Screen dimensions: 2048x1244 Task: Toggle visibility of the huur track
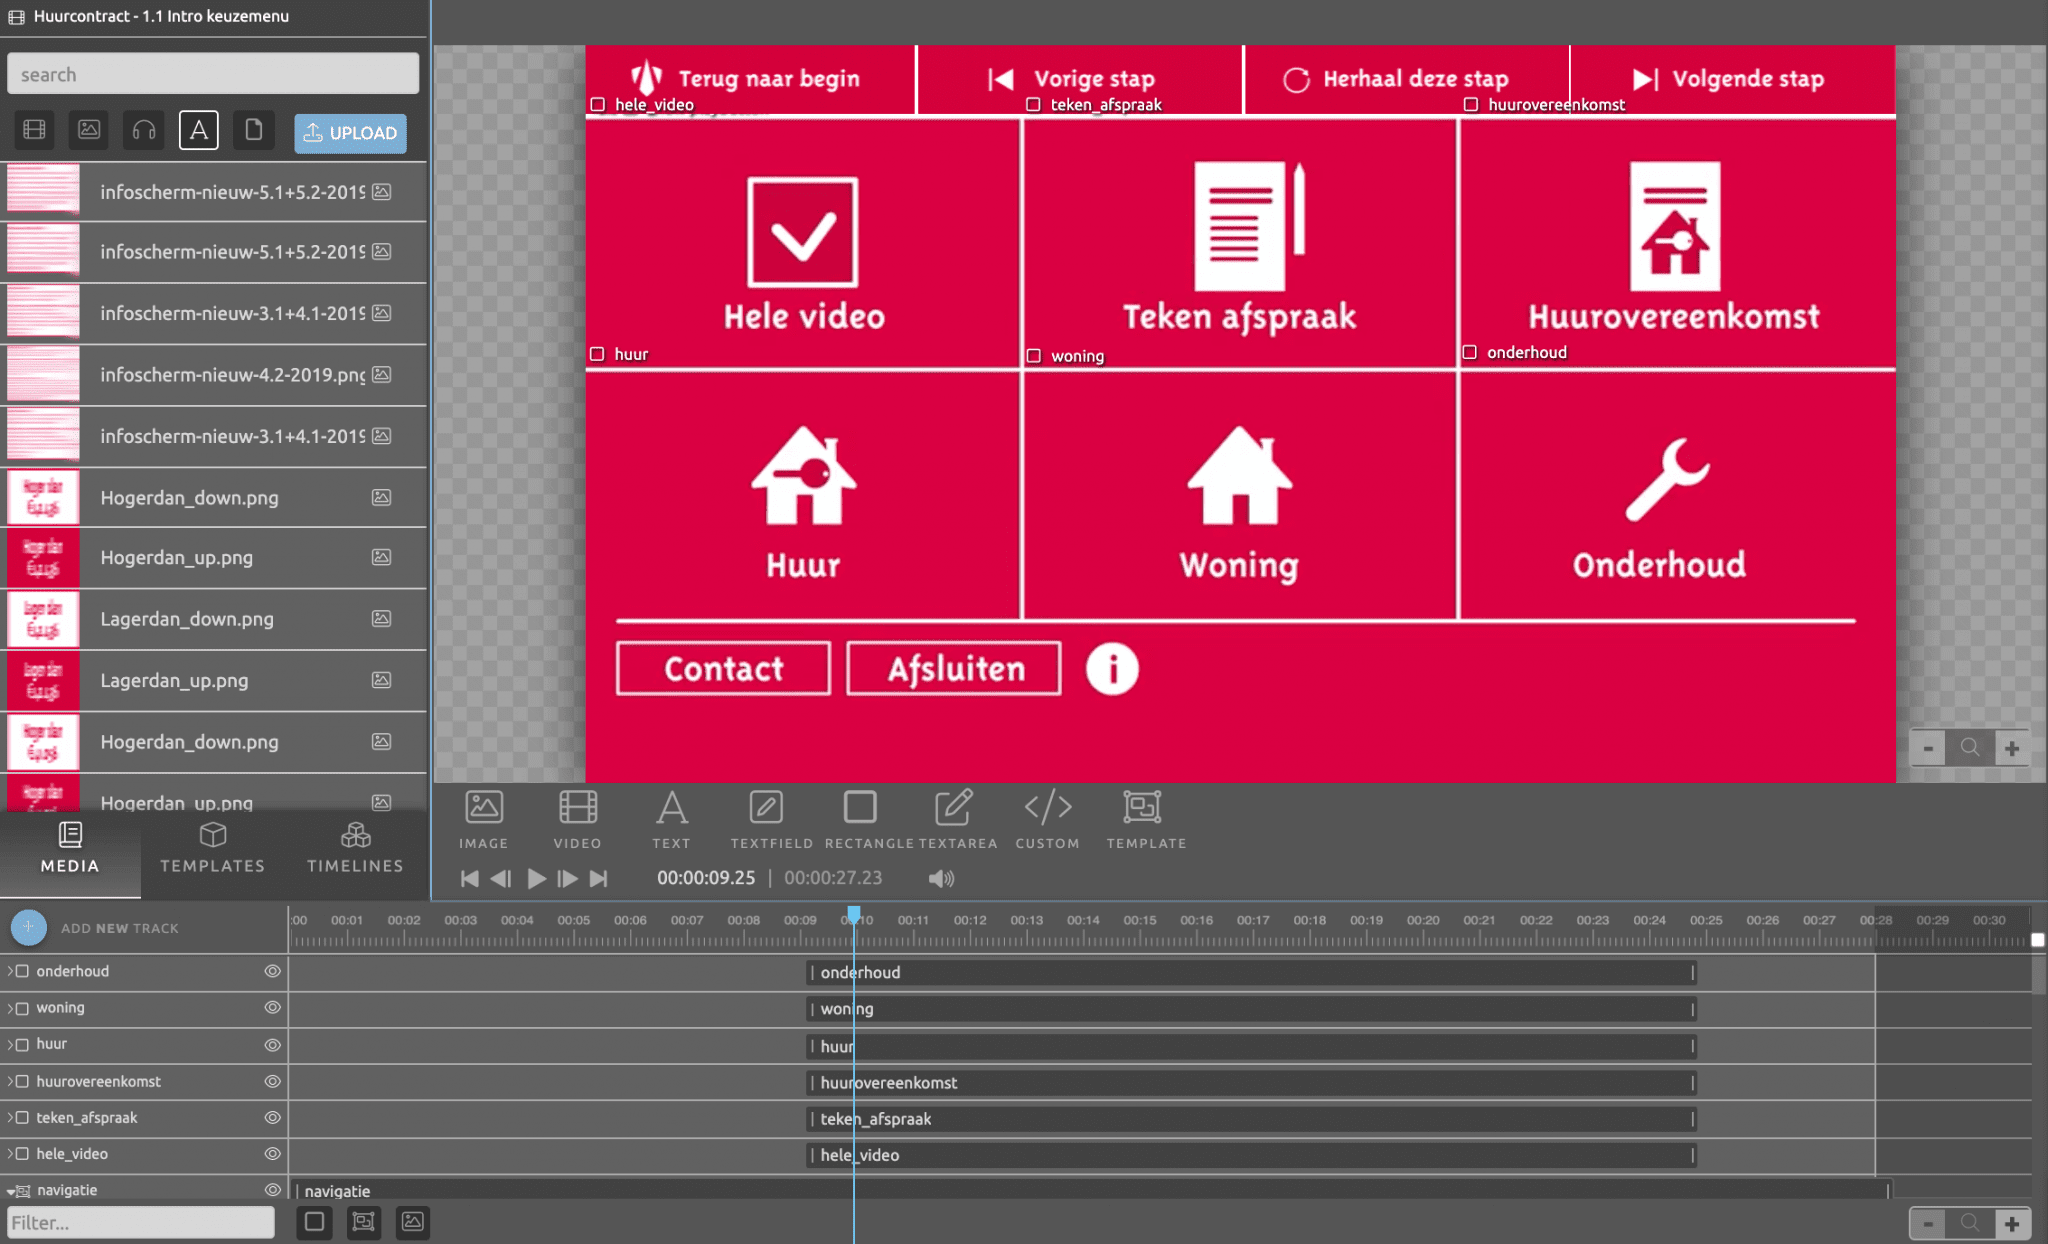[x=269, y=1043]
